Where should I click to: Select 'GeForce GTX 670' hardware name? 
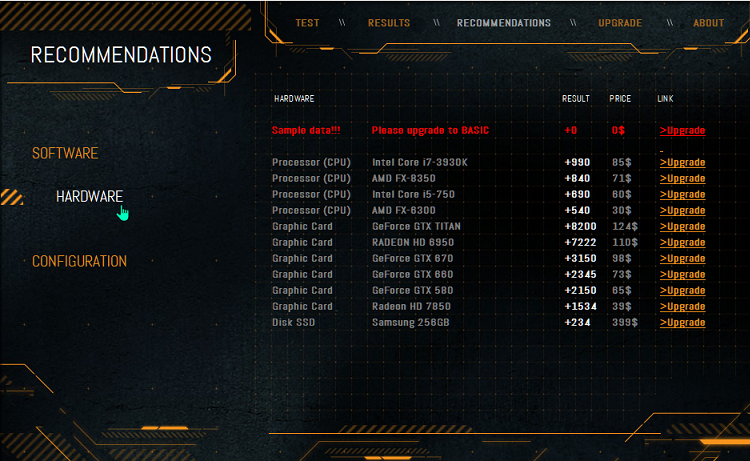[x=412, y=258]
